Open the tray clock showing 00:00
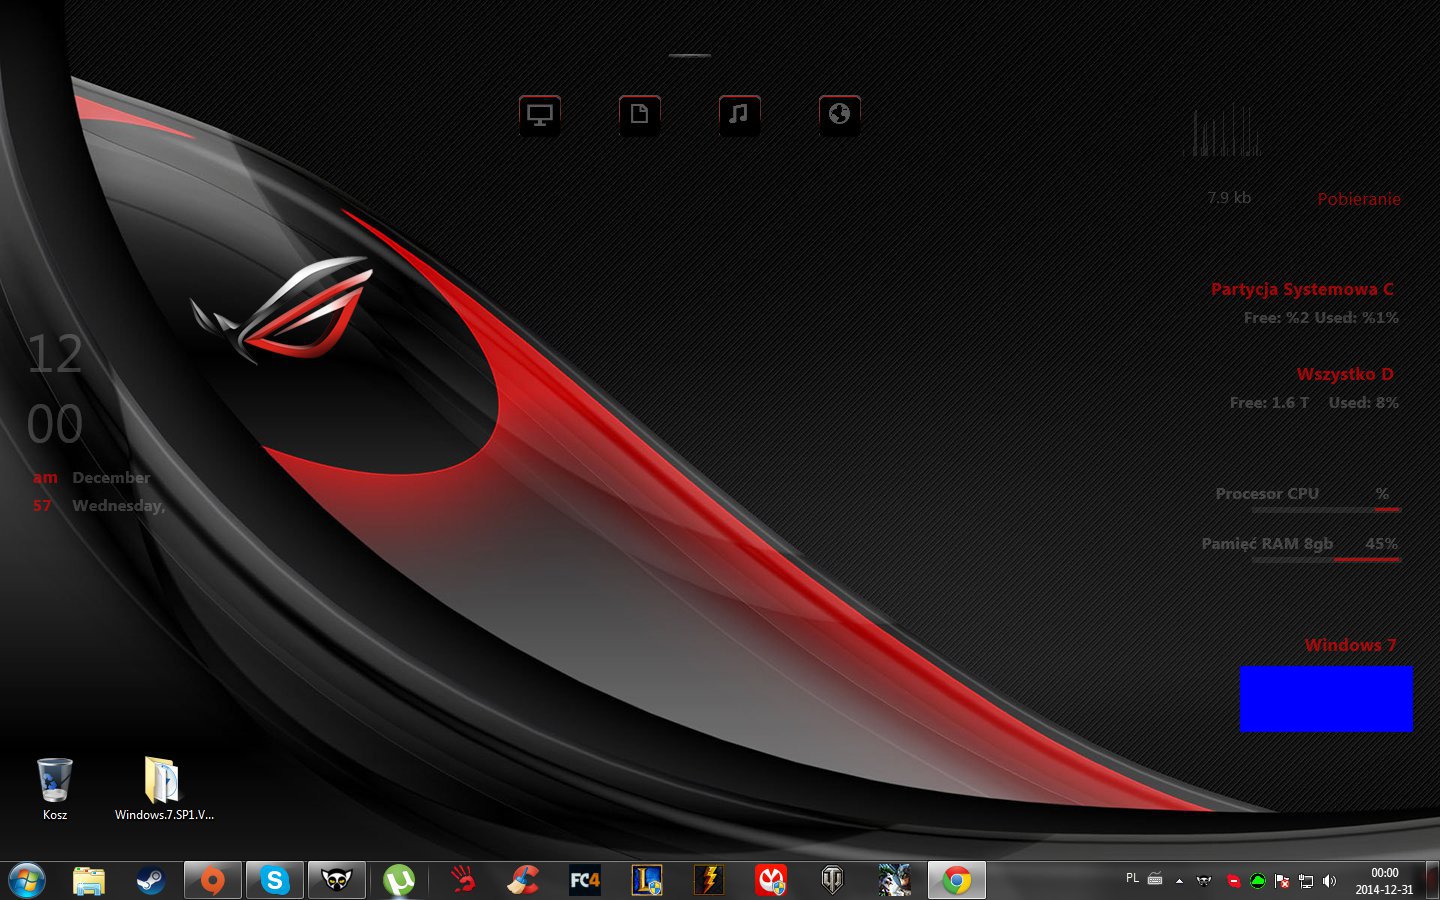Image resolution: width=1440 pixels, height=900 pixels. 1385,881
